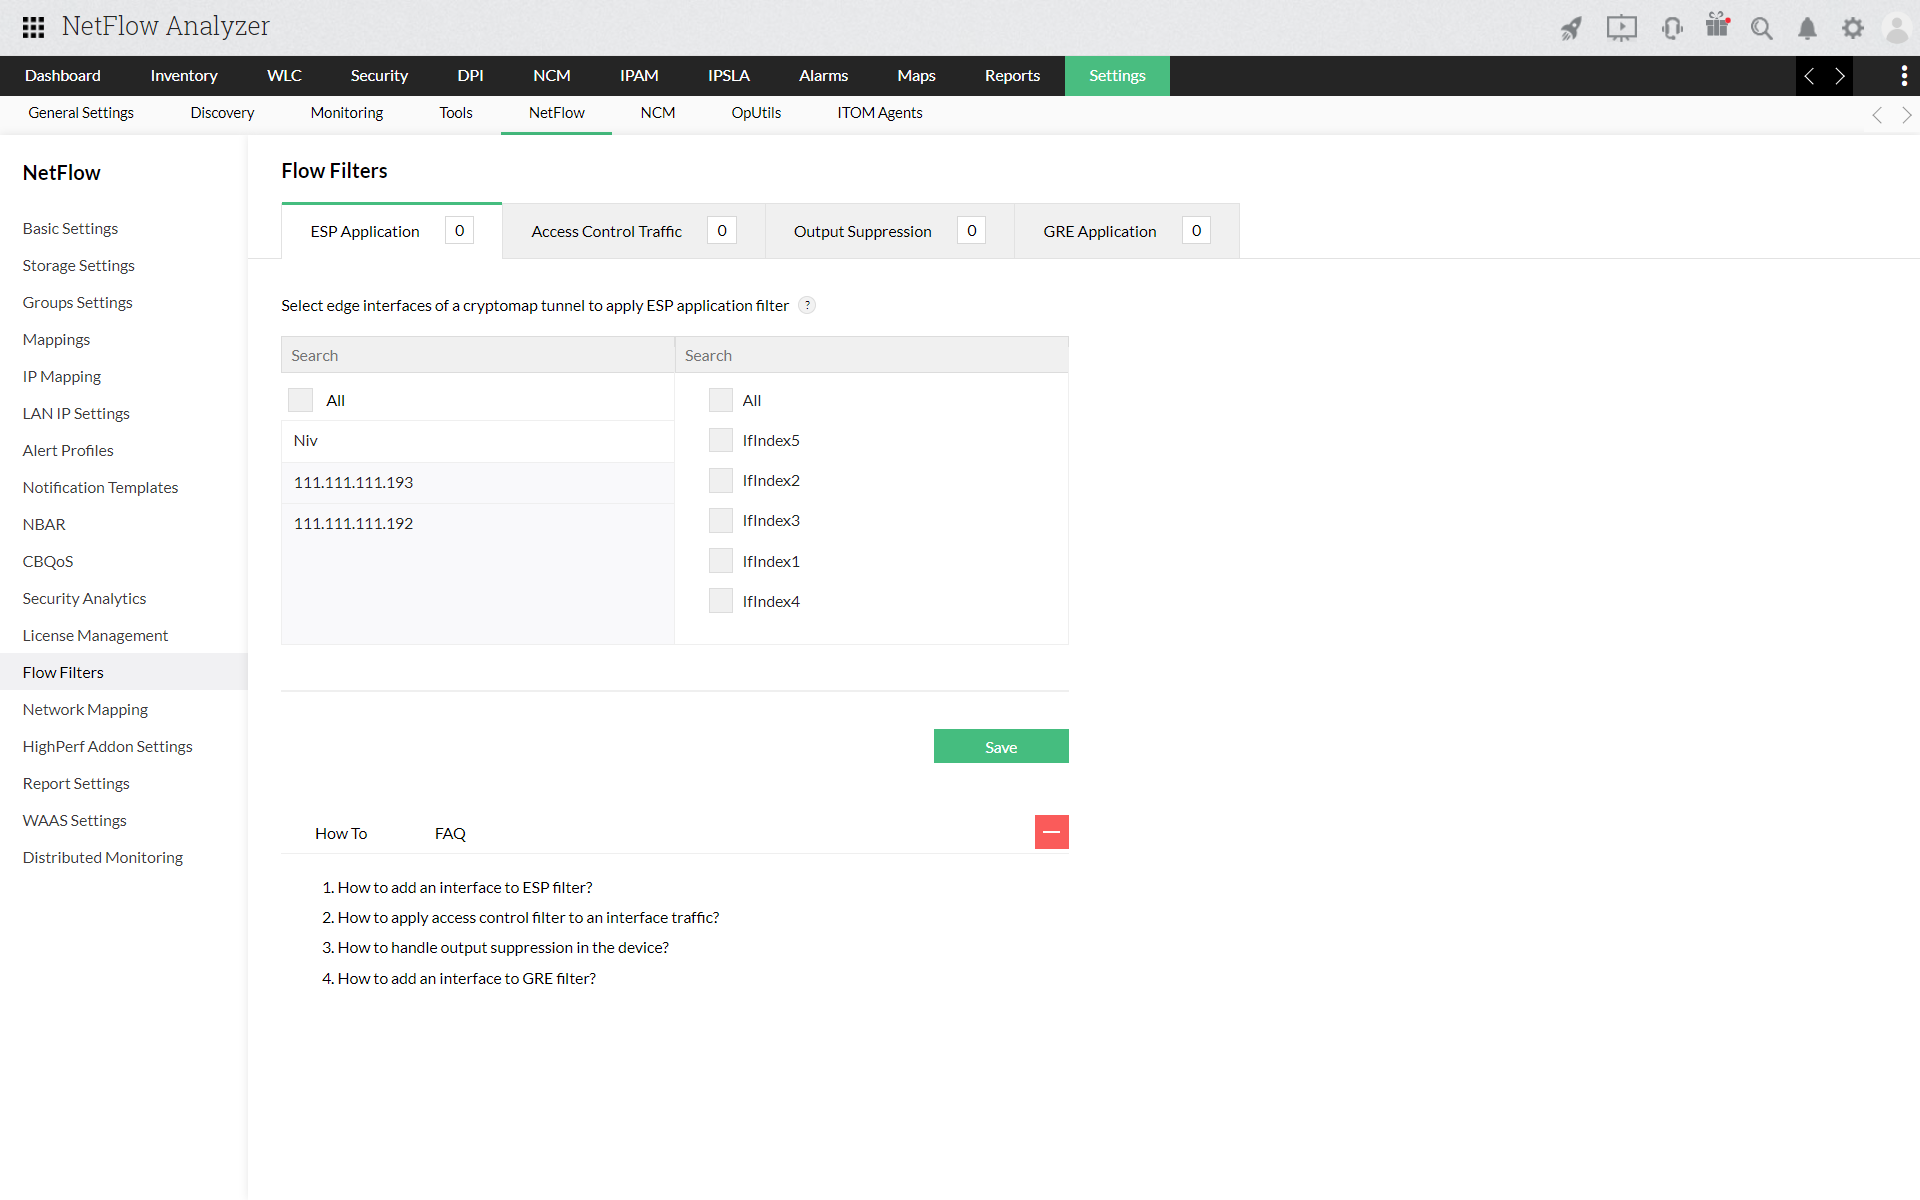The height and width of the screenshot is (1200, 1920).
Task: Open the Alarms menu item
Action: point(822,75)
